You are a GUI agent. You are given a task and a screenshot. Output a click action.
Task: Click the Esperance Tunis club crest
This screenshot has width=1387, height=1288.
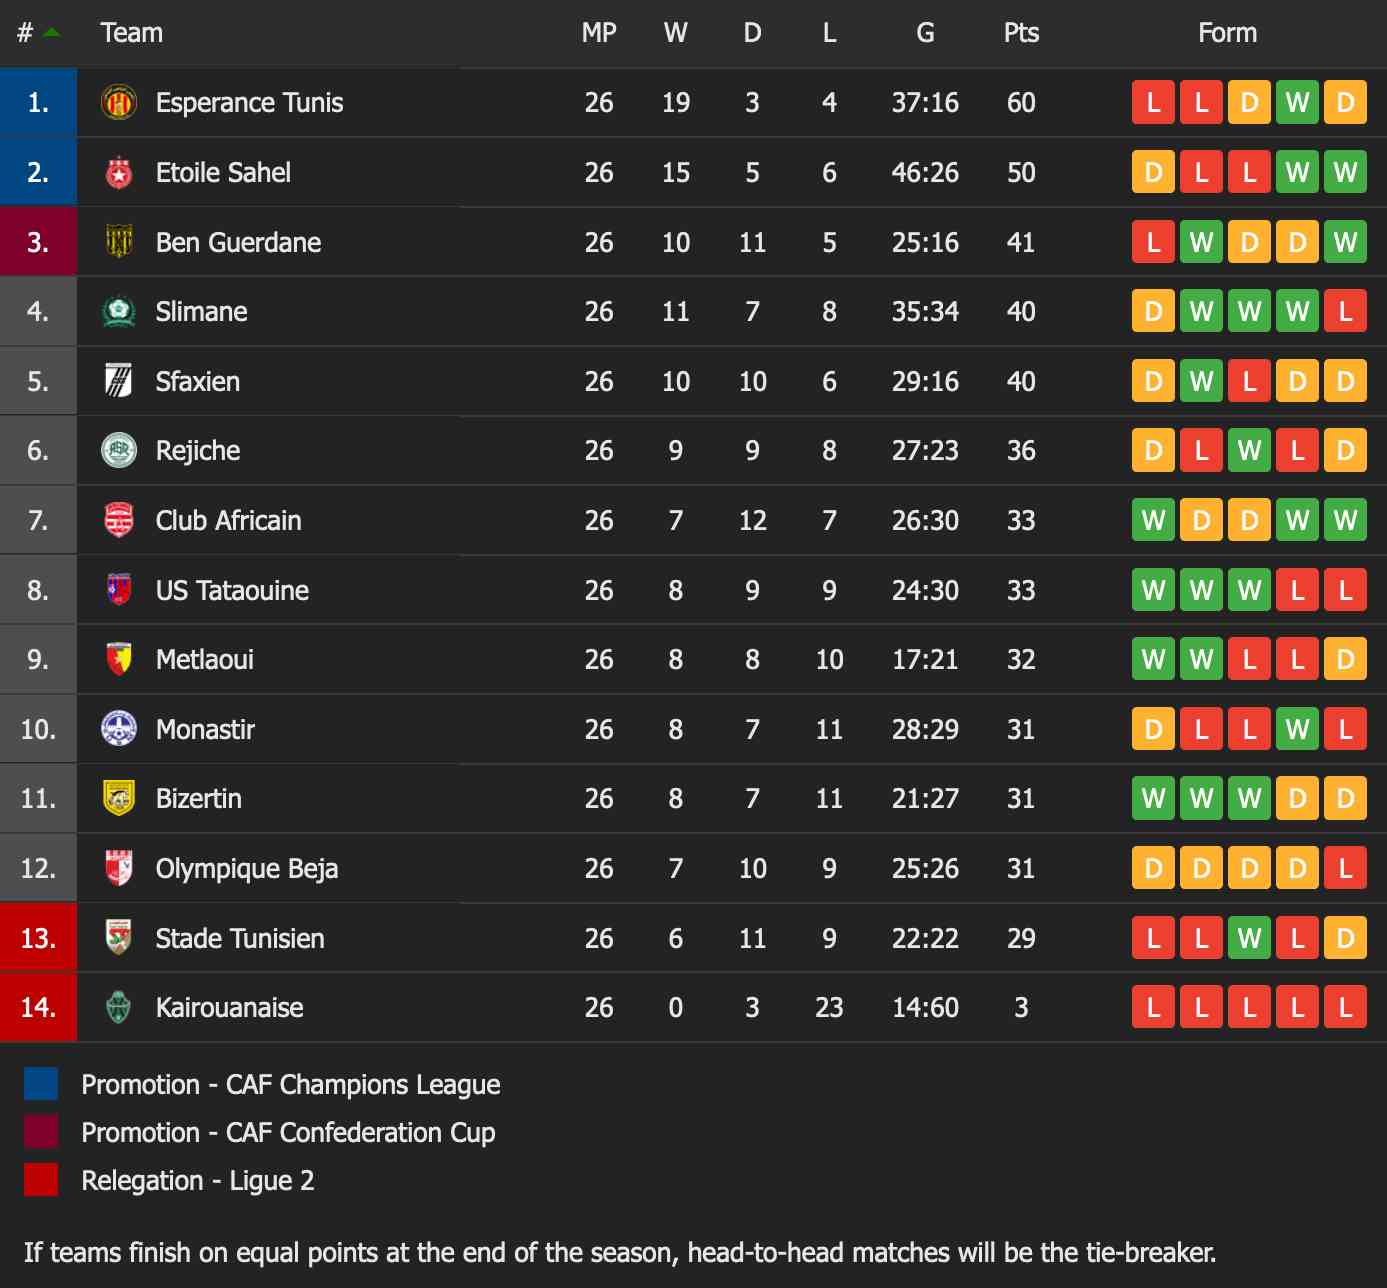point(119,103)
